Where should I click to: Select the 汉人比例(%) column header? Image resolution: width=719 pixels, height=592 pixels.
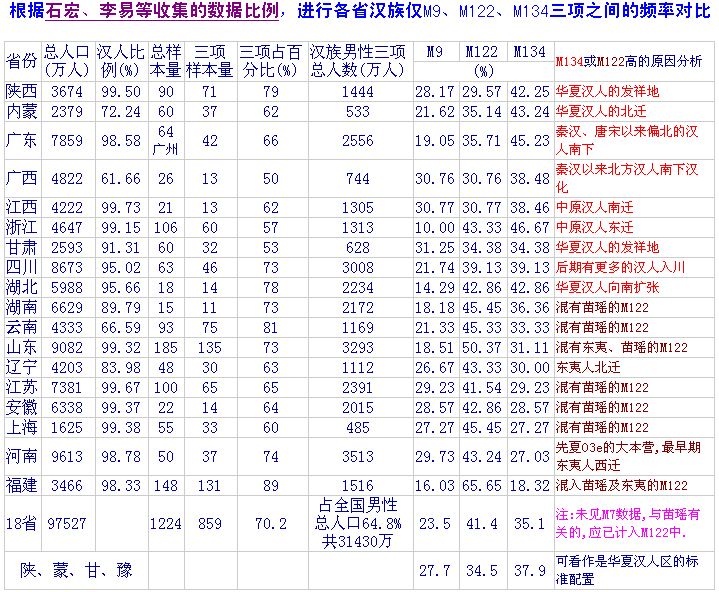click(x=121, y=61)
